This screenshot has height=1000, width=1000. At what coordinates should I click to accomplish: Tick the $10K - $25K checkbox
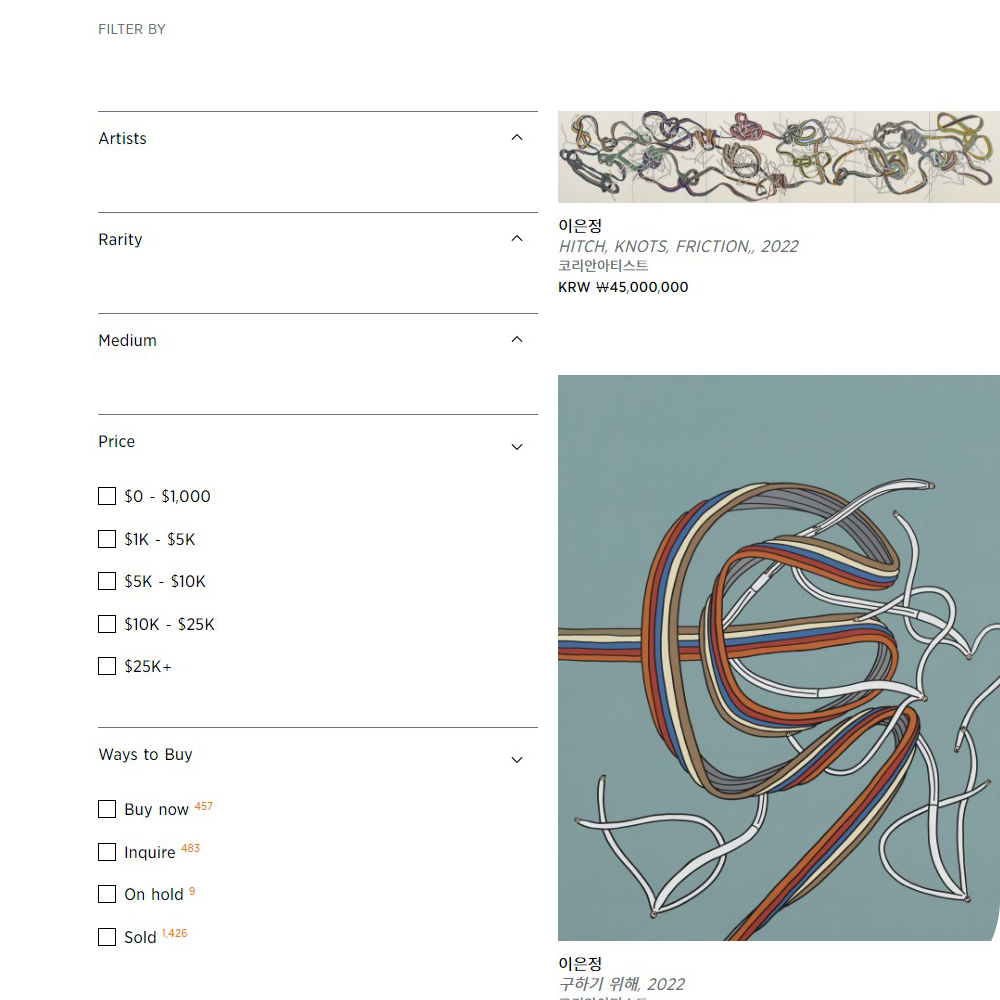107,624
